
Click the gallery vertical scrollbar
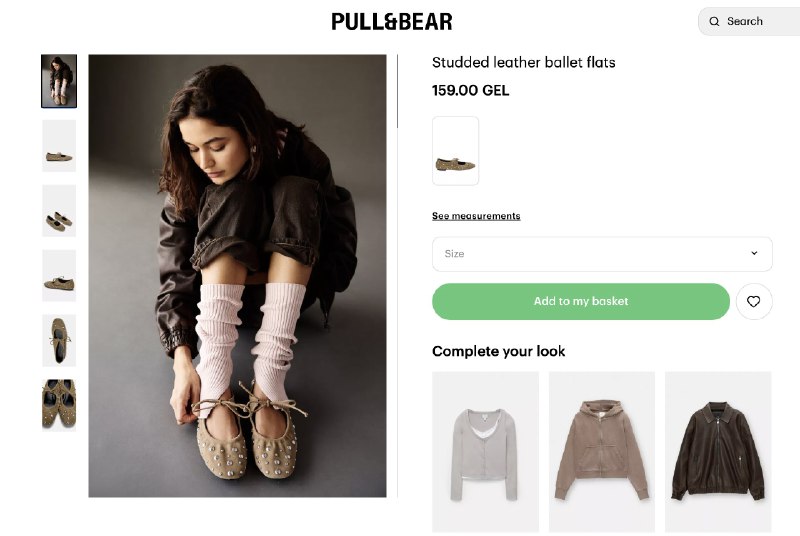coord(397,91)
